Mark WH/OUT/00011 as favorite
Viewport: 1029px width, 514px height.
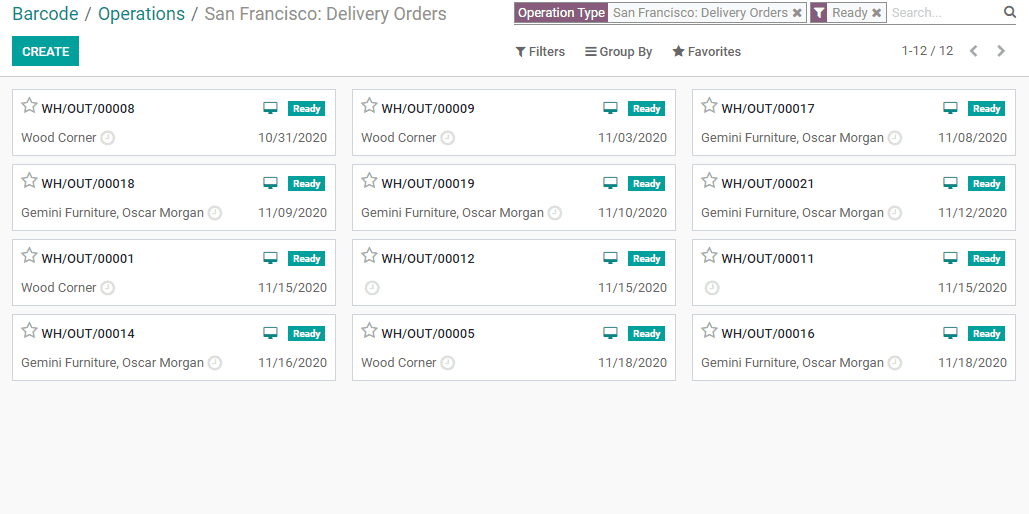(709, 255)
